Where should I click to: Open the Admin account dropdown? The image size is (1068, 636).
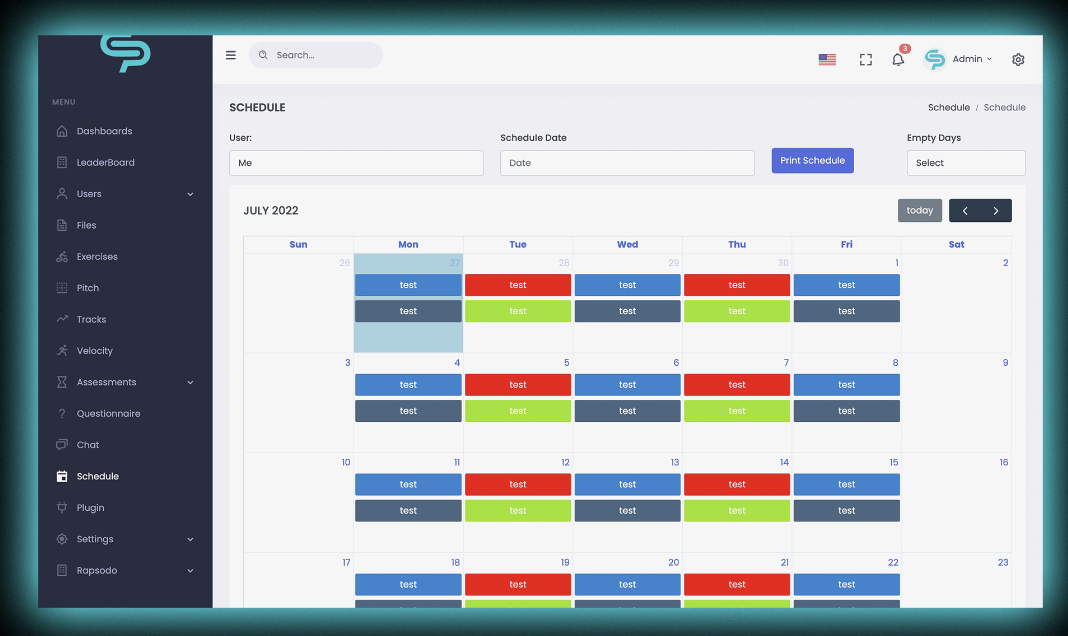coord(959,59)
